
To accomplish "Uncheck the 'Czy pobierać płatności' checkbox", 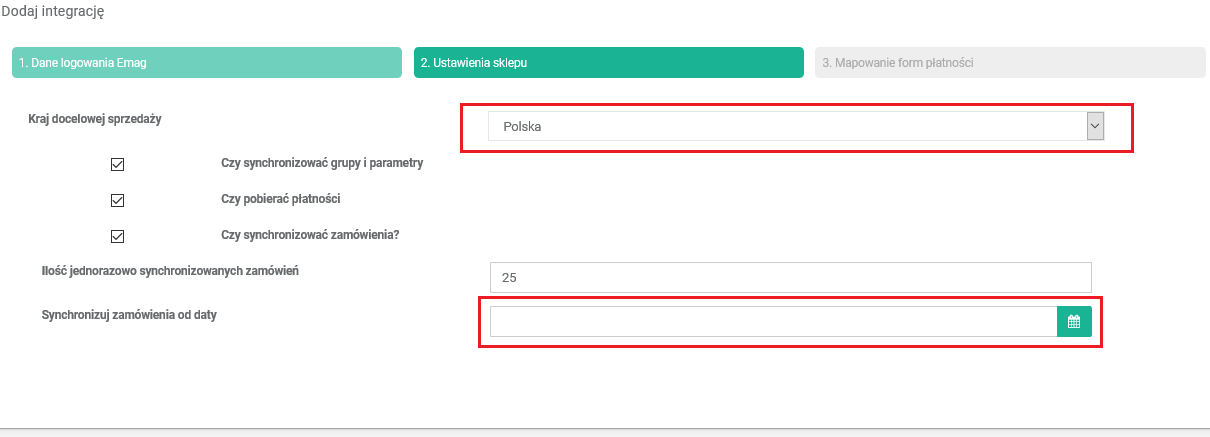I will [x=117, y=200].
